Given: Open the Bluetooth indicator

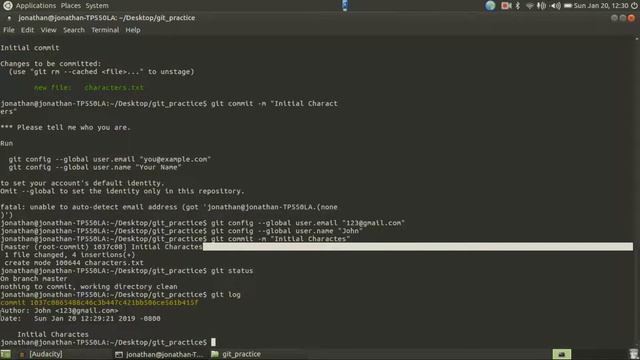Looking at the screenshot, I should pos(518,5).
